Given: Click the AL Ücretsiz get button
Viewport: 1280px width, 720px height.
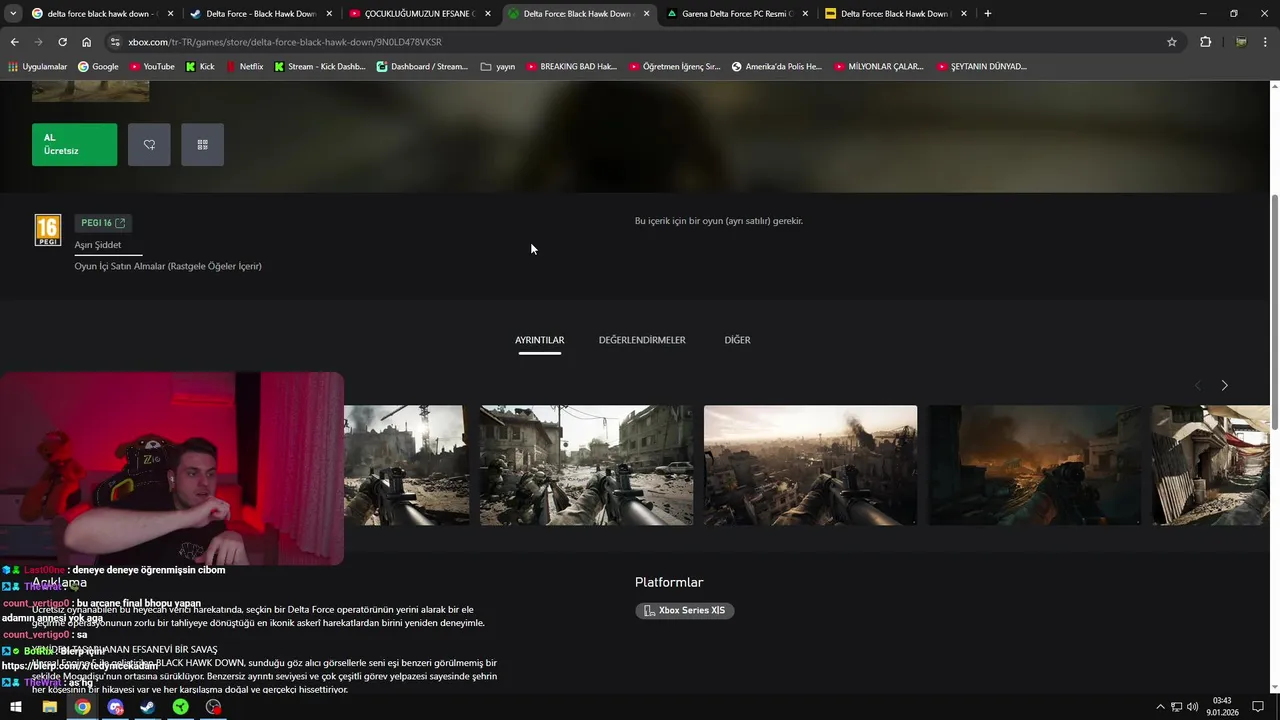Looking at the screenshot, I should (74, 145).
